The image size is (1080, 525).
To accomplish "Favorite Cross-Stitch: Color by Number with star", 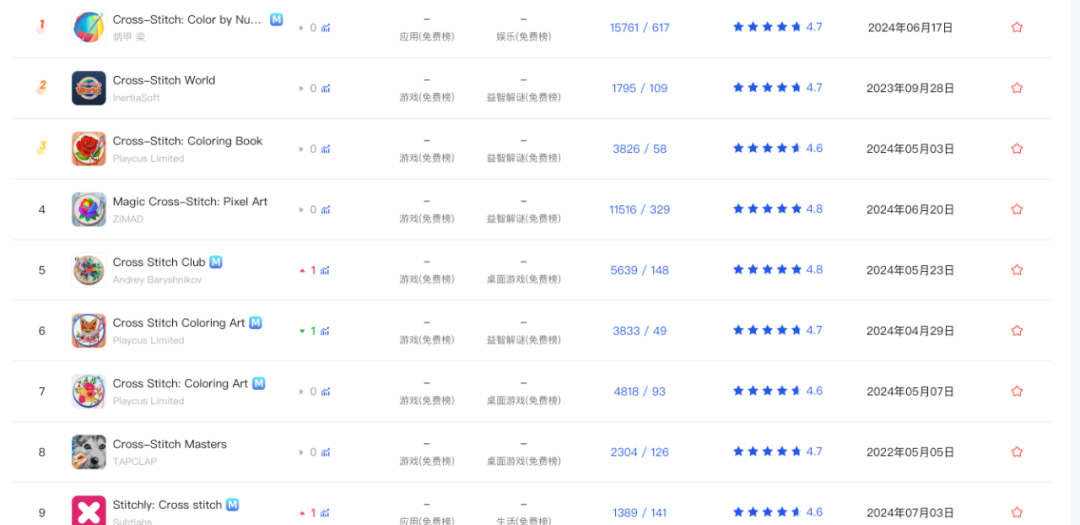I will [x=1017, y=28].
